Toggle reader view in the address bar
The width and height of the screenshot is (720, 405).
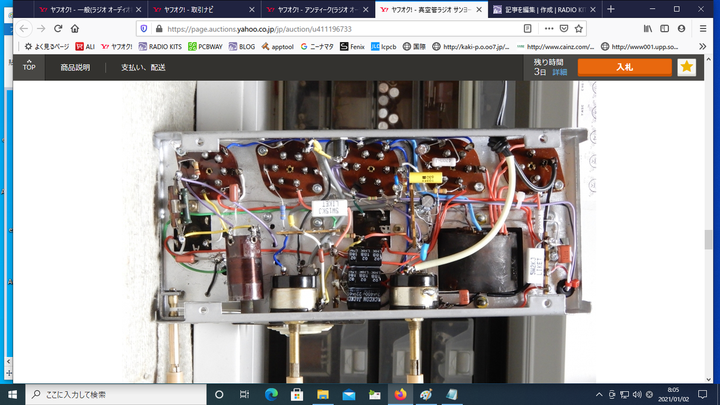(527, 28)
